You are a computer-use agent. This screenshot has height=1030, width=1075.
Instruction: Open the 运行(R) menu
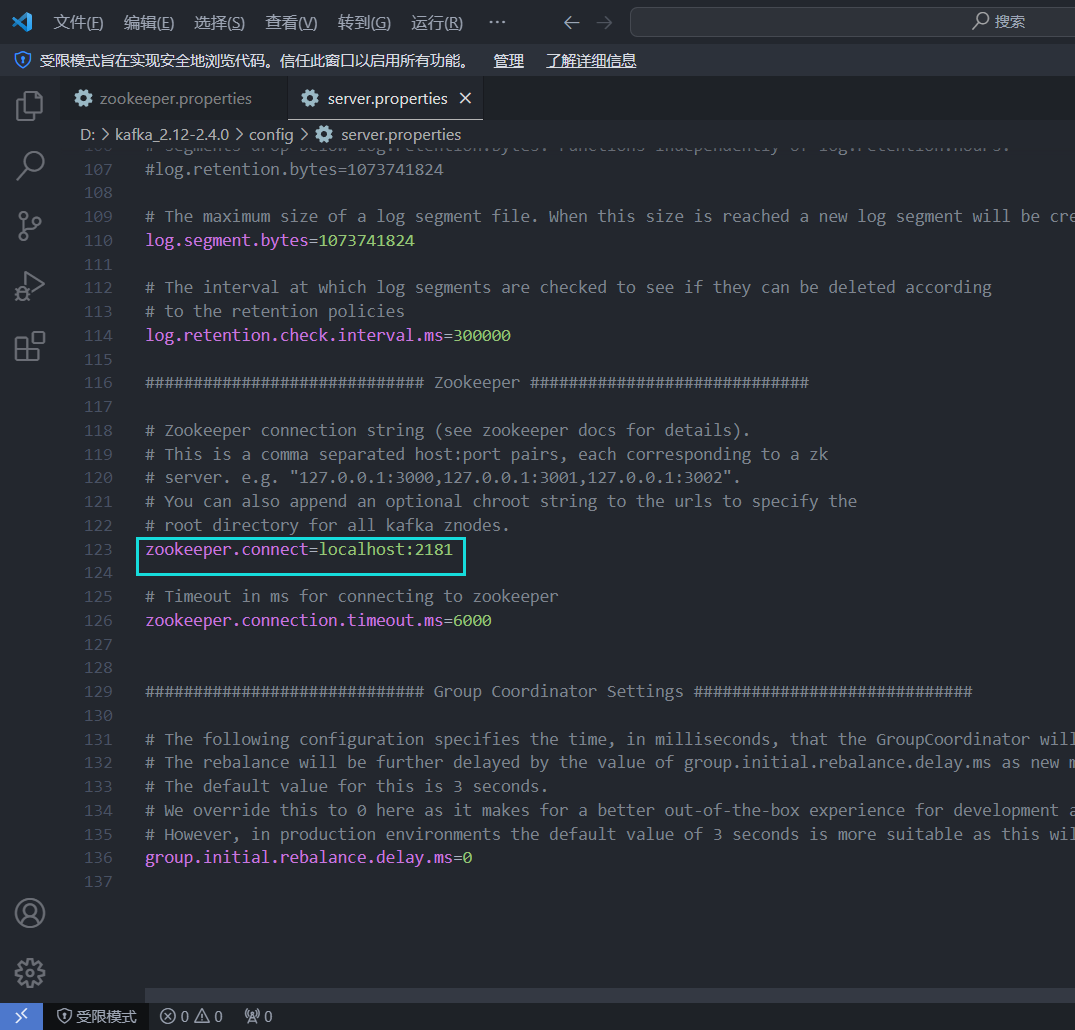tap(437, 23)
